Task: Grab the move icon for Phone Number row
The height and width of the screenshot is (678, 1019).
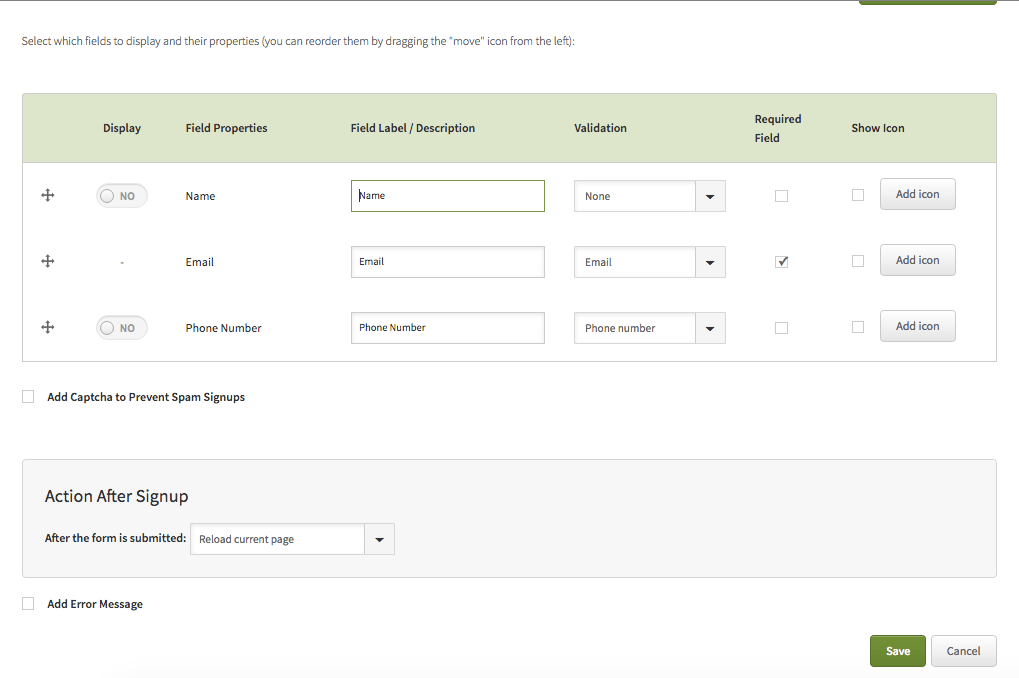Action: (47, 327)
